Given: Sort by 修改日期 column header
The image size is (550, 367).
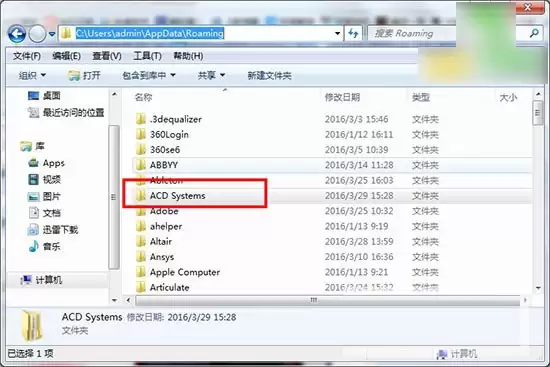Looking at the screenshot, I should pos(342,97).
